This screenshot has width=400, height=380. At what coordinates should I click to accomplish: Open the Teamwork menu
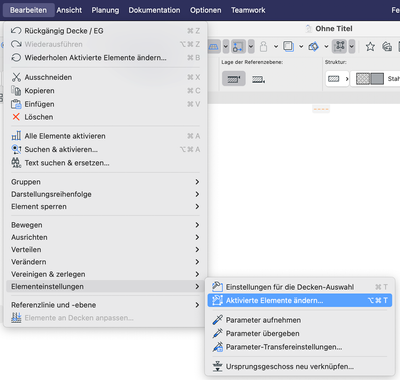click(248, 10)
